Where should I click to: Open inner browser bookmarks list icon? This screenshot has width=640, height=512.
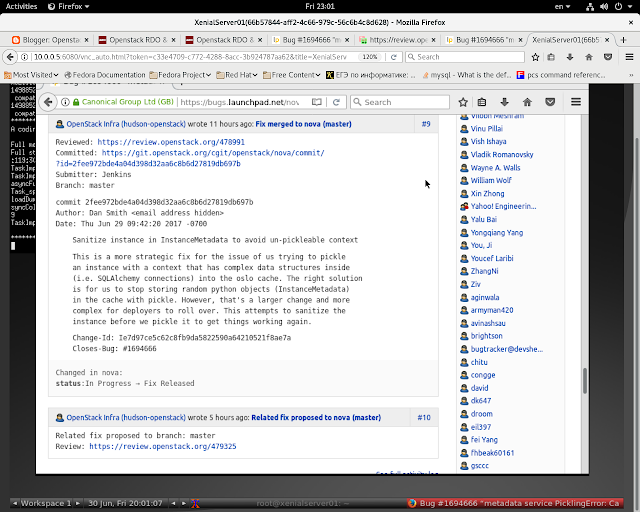point(482,102)
